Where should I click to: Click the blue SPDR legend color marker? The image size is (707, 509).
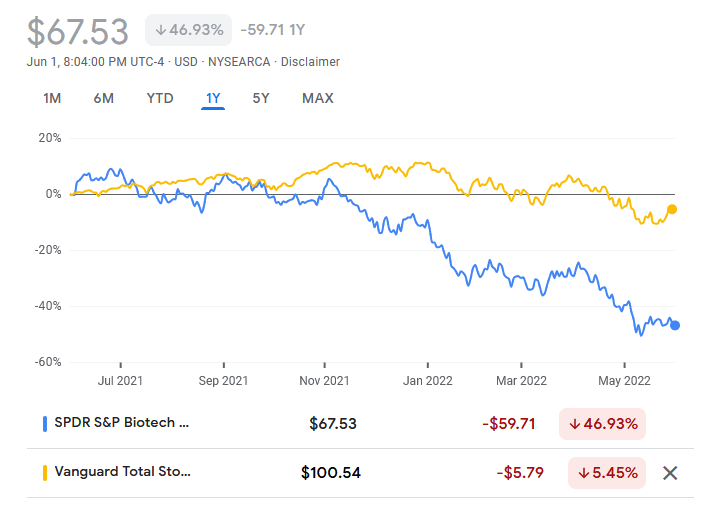click(45, 423)
